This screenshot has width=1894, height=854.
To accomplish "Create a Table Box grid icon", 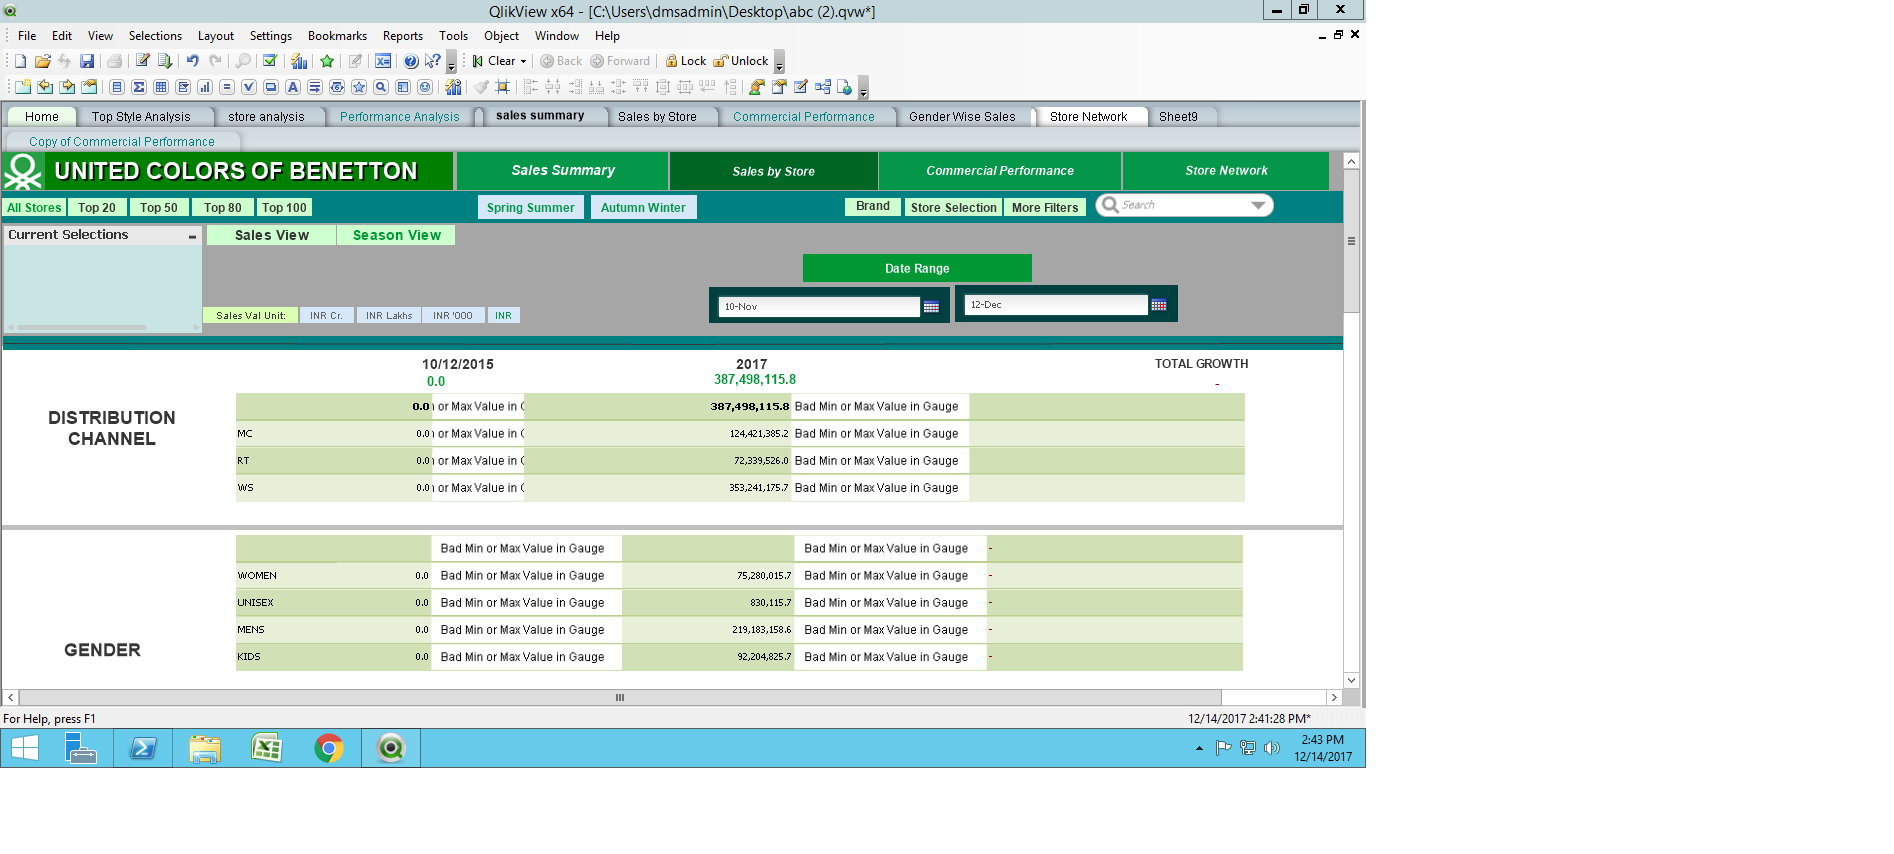I will [x=161, y=87].
